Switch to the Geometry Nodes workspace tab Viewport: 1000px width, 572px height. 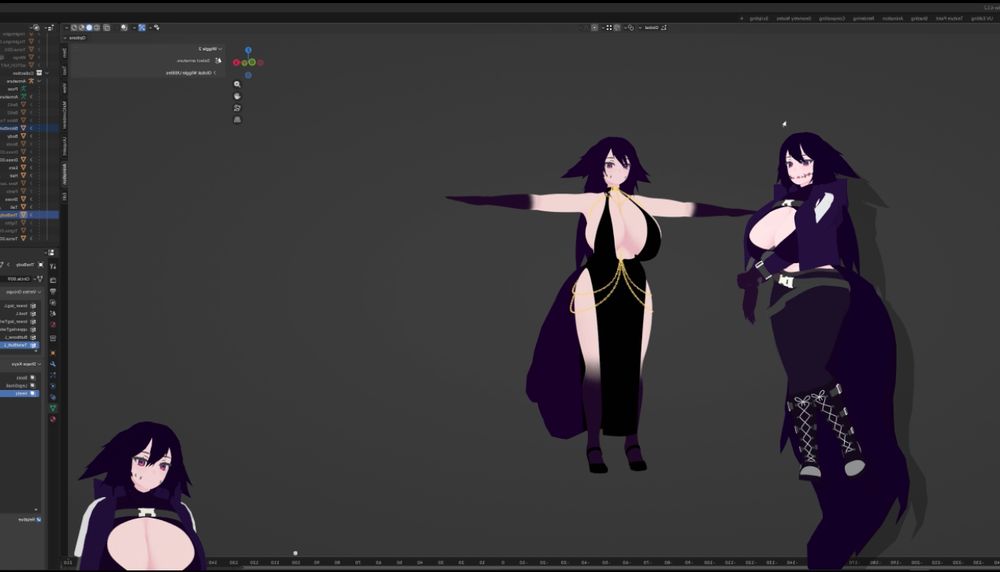click(794, 18)
